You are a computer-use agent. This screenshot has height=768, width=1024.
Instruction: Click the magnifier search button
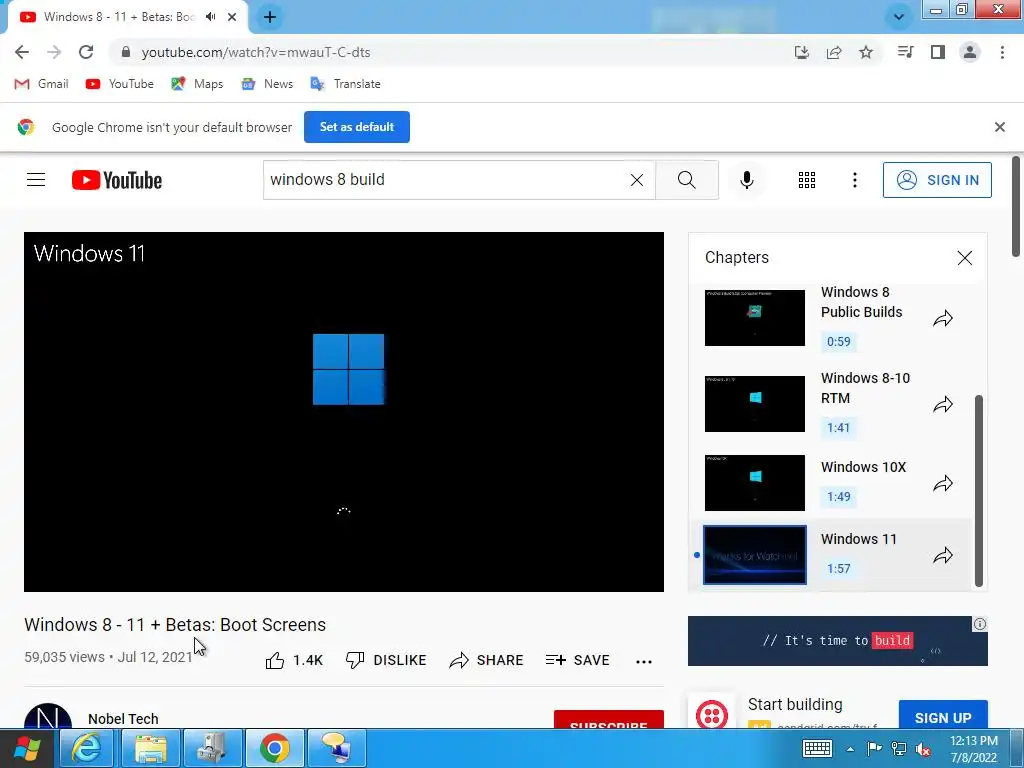(x=686, y=180)
